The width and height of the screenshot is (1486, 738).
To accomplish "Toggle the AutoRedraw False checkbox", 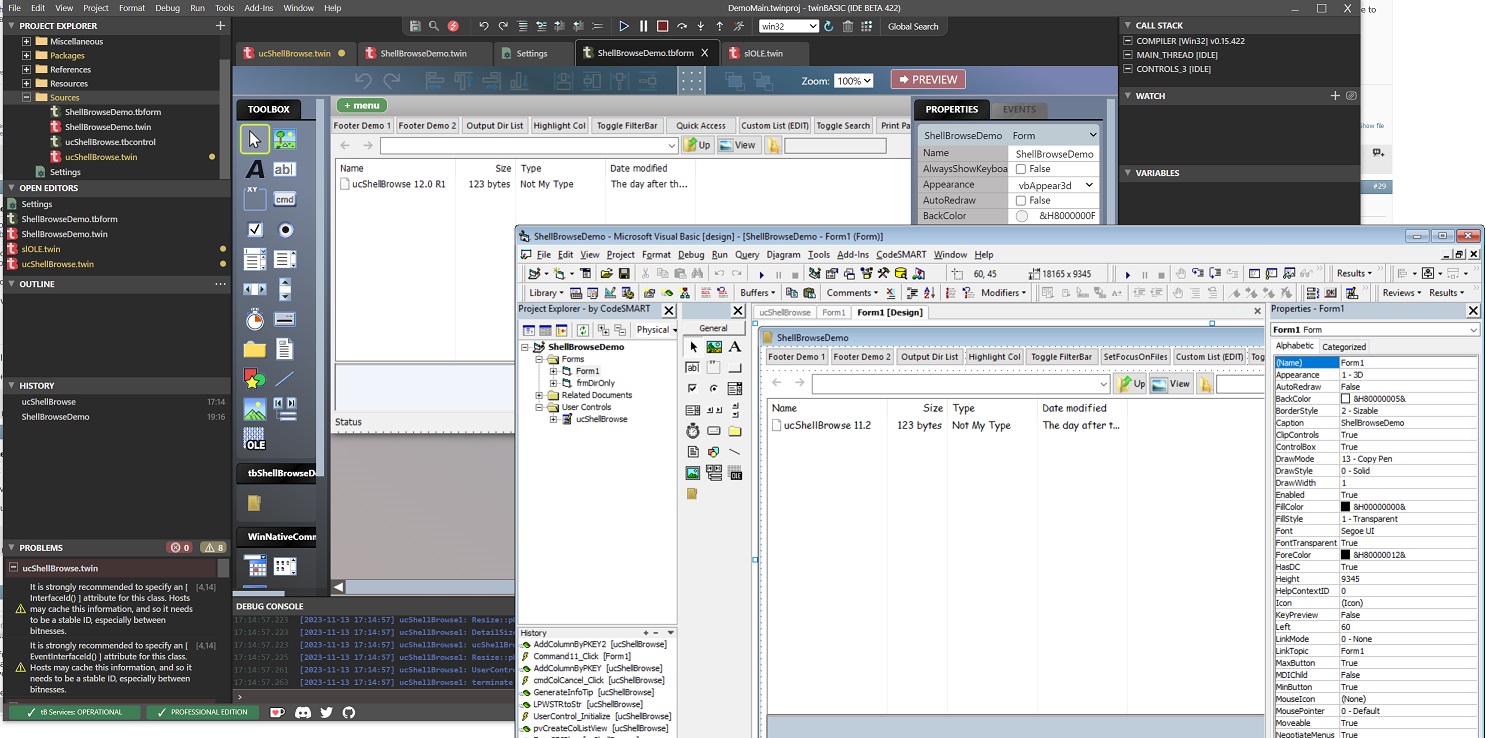I will pyautogui.click(x=1021, y=200).
